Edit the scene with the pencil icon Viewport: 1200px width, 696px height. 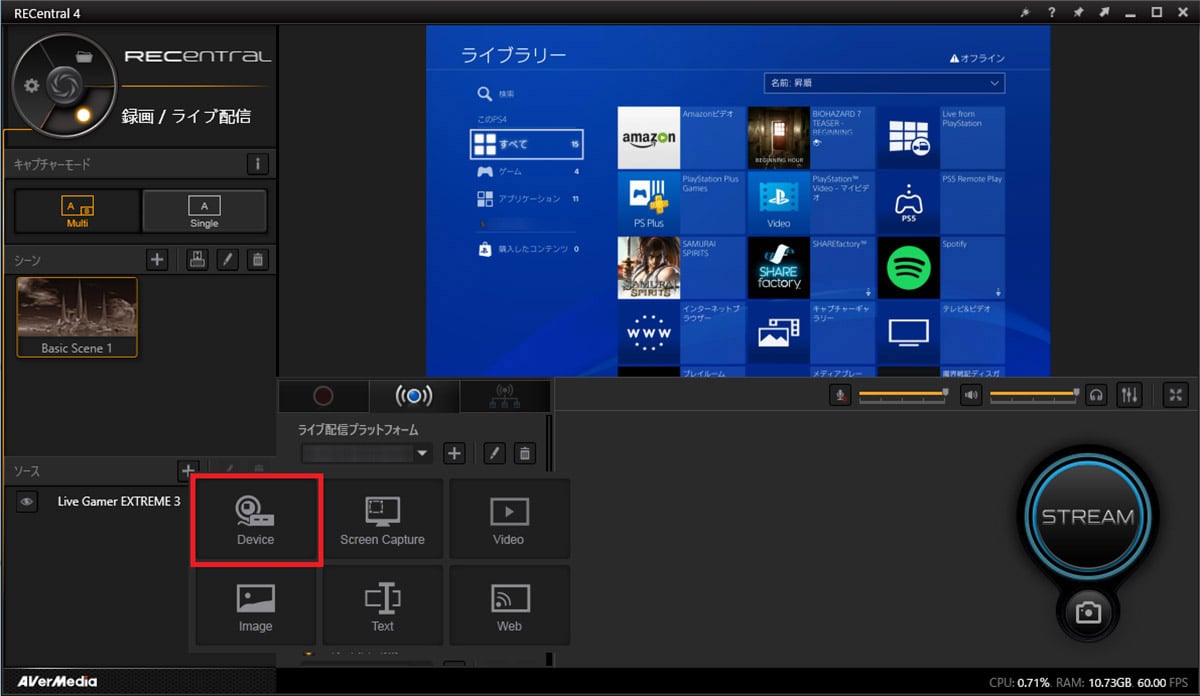tap(228, 260)
